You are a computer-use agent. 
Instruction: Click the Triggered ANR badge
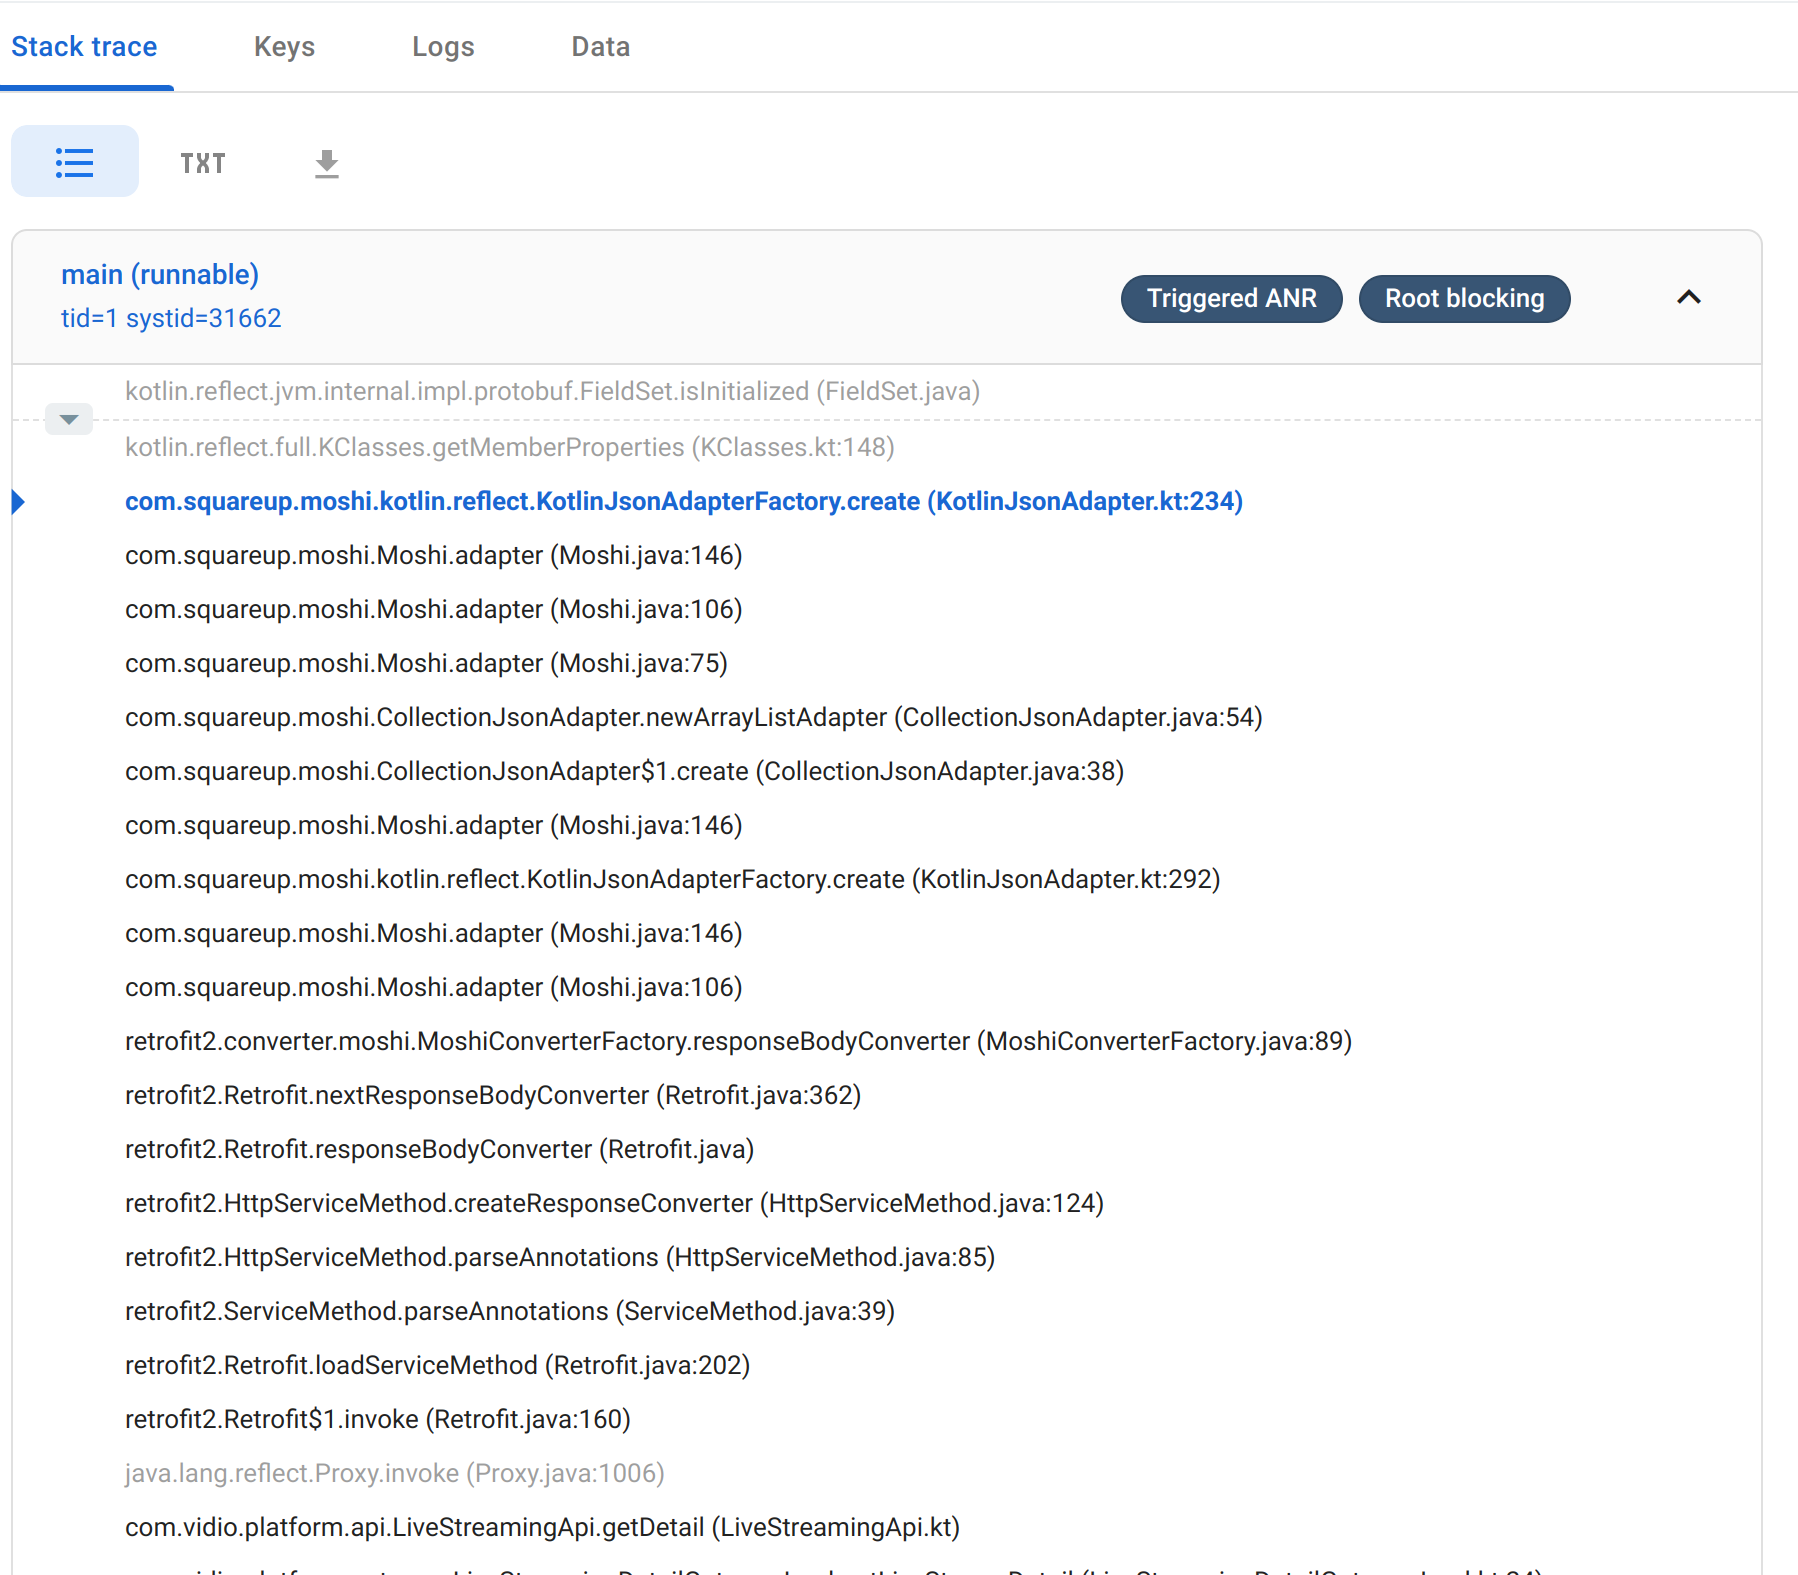[x=1231, y=298]
